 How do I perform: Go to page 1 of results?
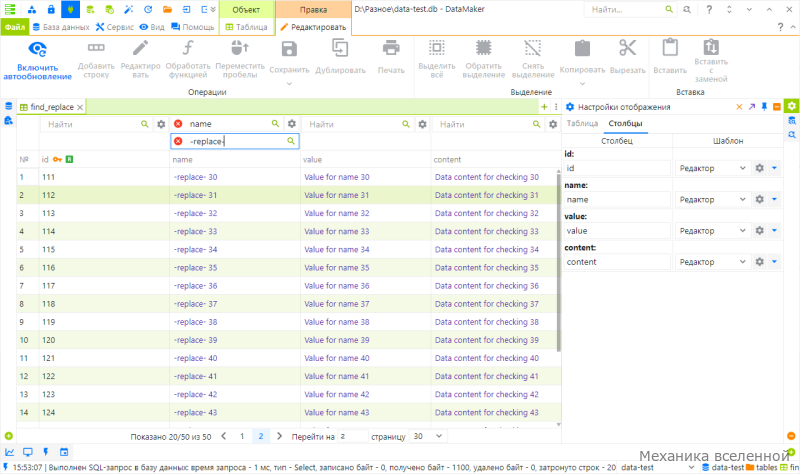(x=242, y=436)
